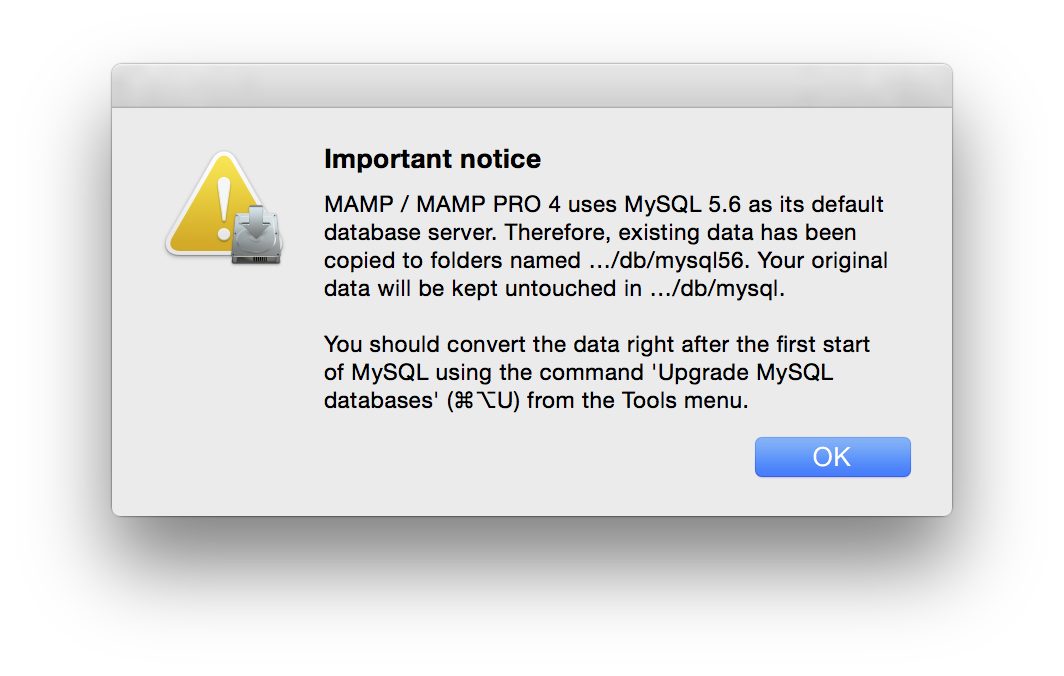
Task: Click the …/db/mysql56 folder path text
Action: (x=667, y=261)
